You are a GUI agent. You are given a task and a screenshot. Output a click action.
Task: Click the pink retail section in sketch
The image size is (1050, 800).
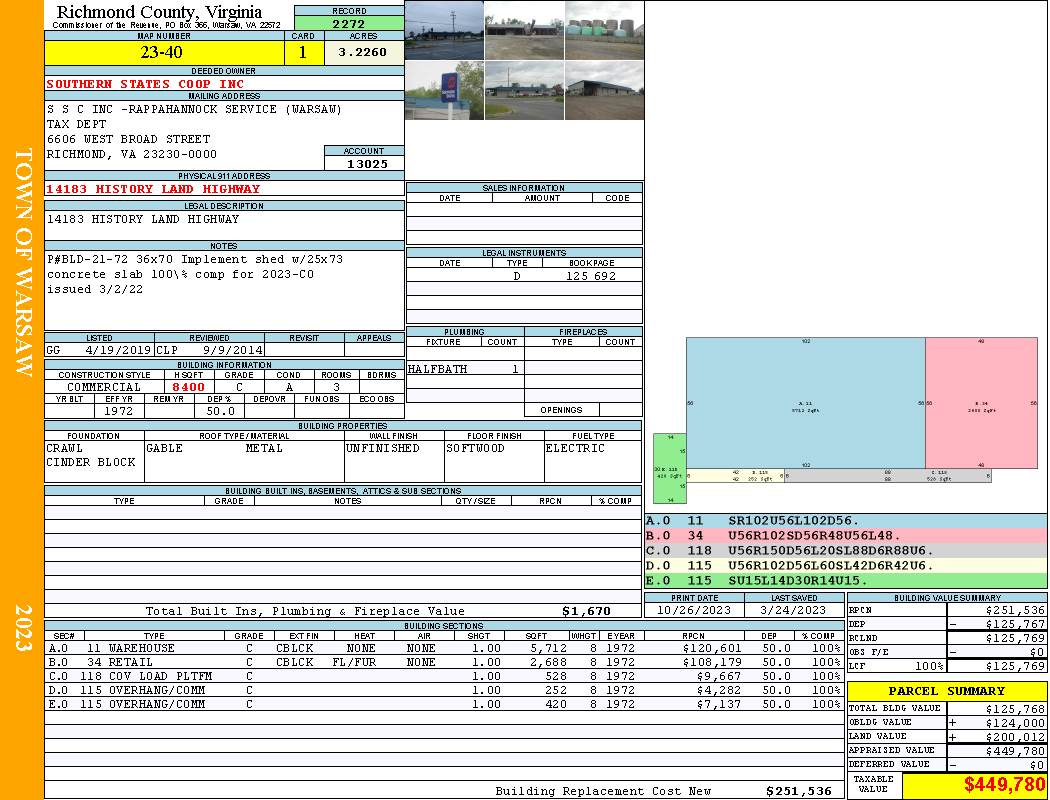[981, 403]
